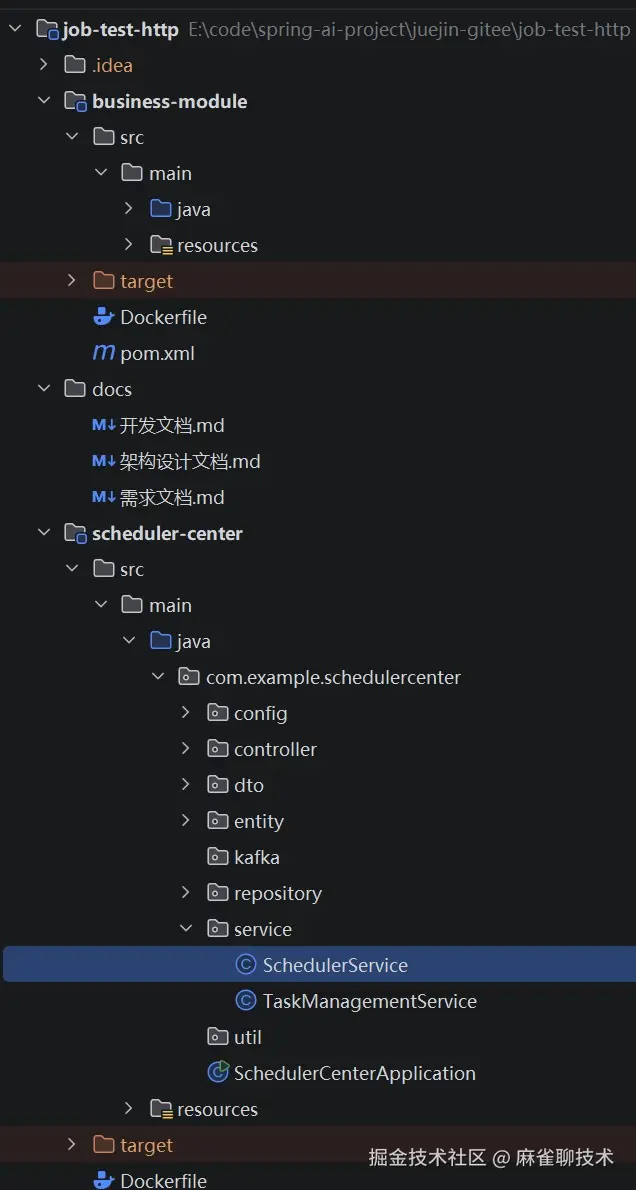Viewport: 636px width, 1190px height.
Task: Collapse com.example.schedulercenter package chevron
Action: (158, 676)
